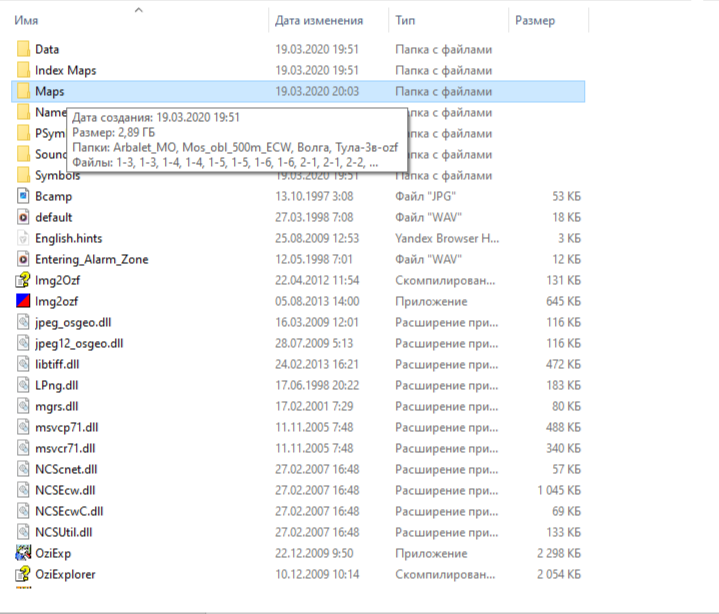Click the Тип column header
719x614 pixels.
[406, 20]
